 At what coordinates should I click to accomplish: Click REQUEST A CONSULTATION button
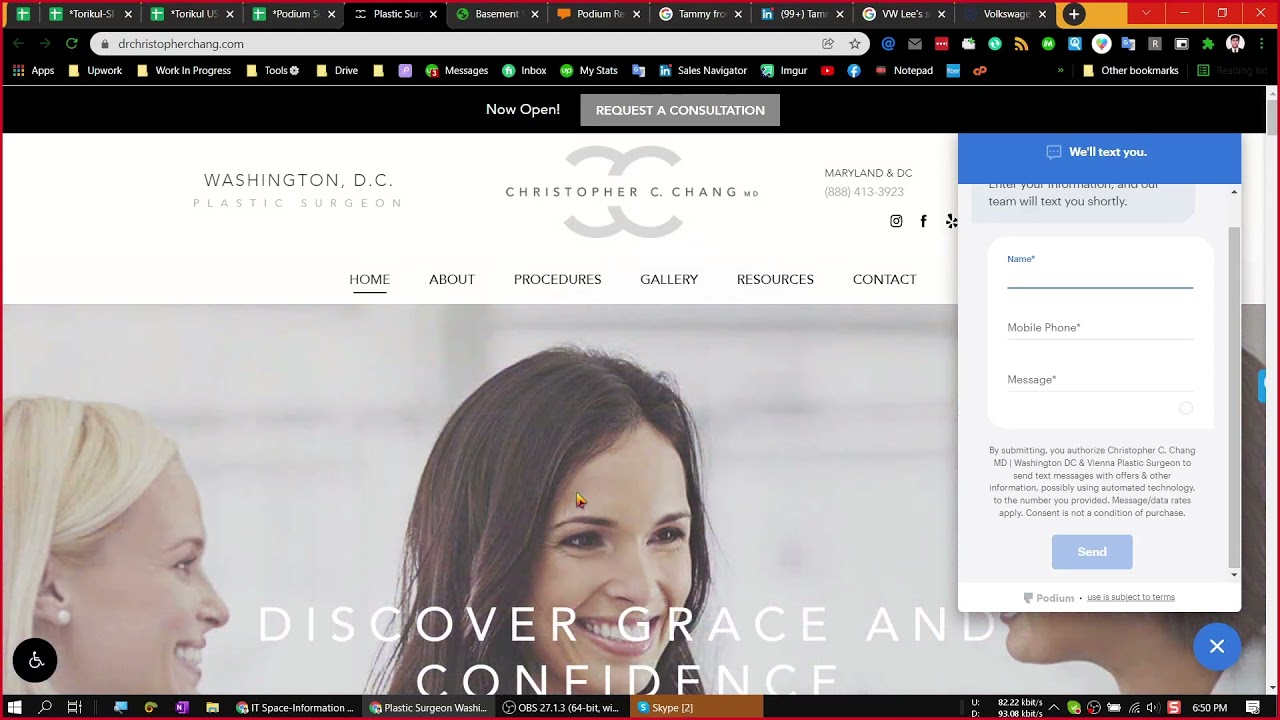click(x=680, y=110)
